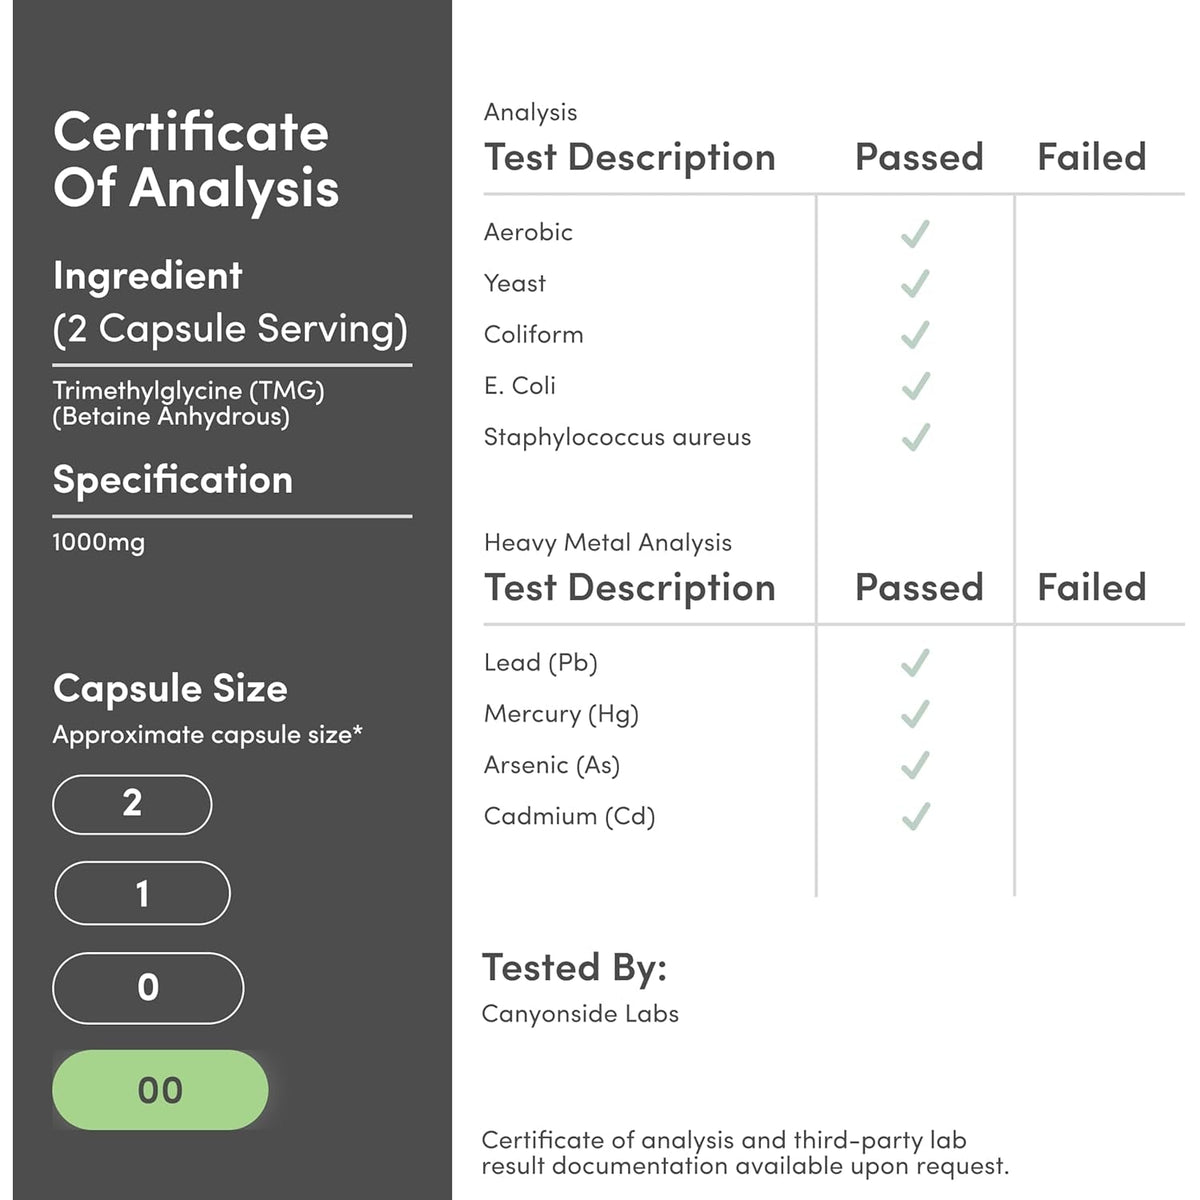Select the green 00 capsule size
Image resolution: width=1200 pixels, height=1200 pixels.
pyautogui.click(x=160, y=1090)
